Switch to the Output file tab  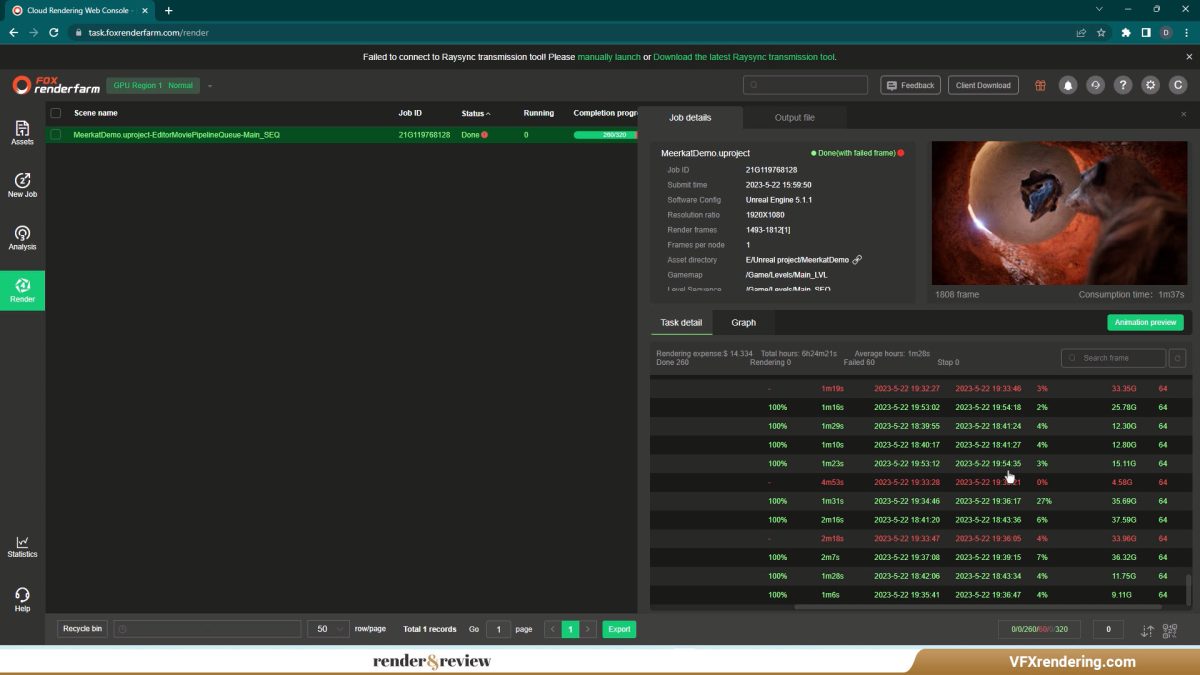coord(794,118)
